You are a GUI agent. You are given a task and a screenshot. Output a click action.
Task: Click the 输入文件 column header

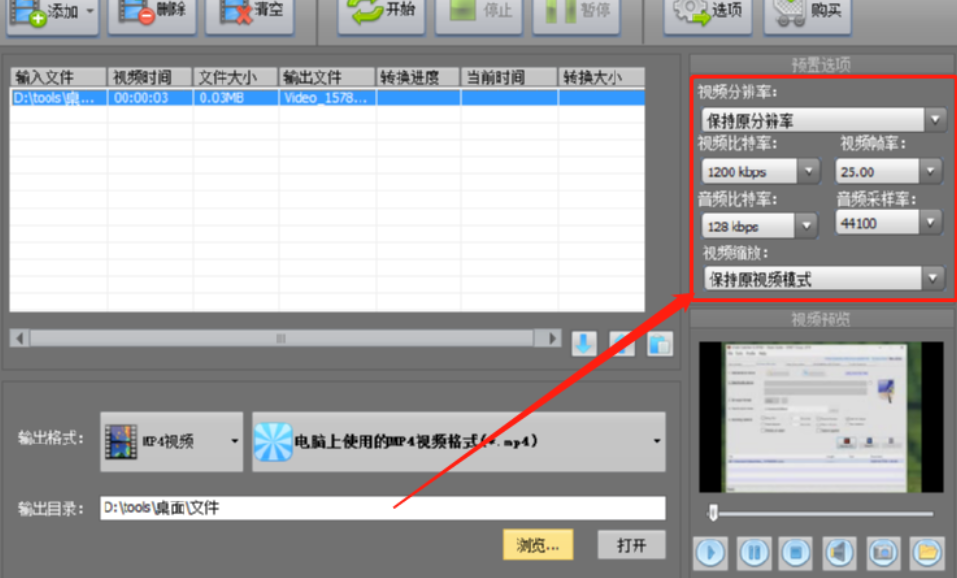click(x=59, y=77)
